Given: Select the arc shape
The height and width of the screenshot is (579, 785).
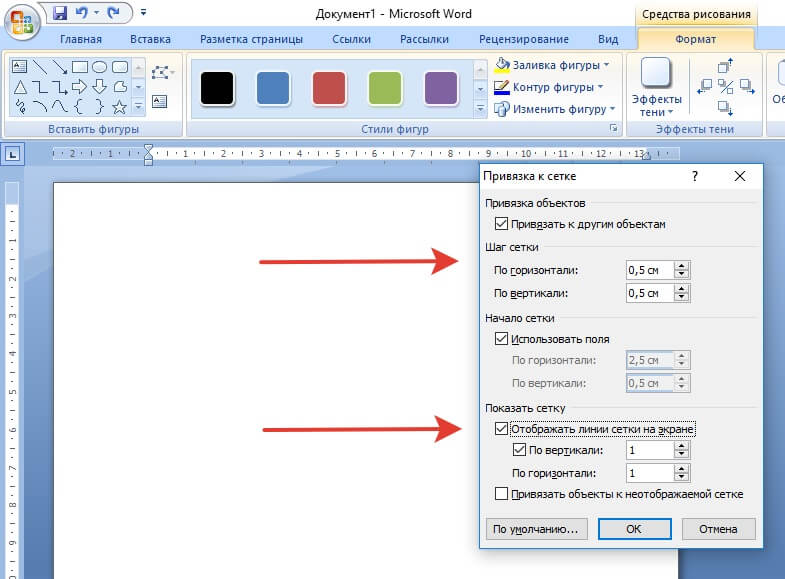Looking at the screenshot, I should (40, 106).
